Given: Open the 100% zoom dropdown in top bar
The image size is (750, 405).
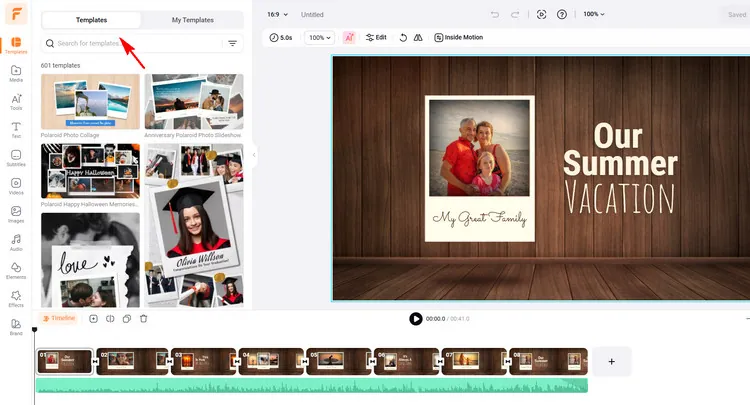Looking at the screenshot, I should click(x=594, y=14).
